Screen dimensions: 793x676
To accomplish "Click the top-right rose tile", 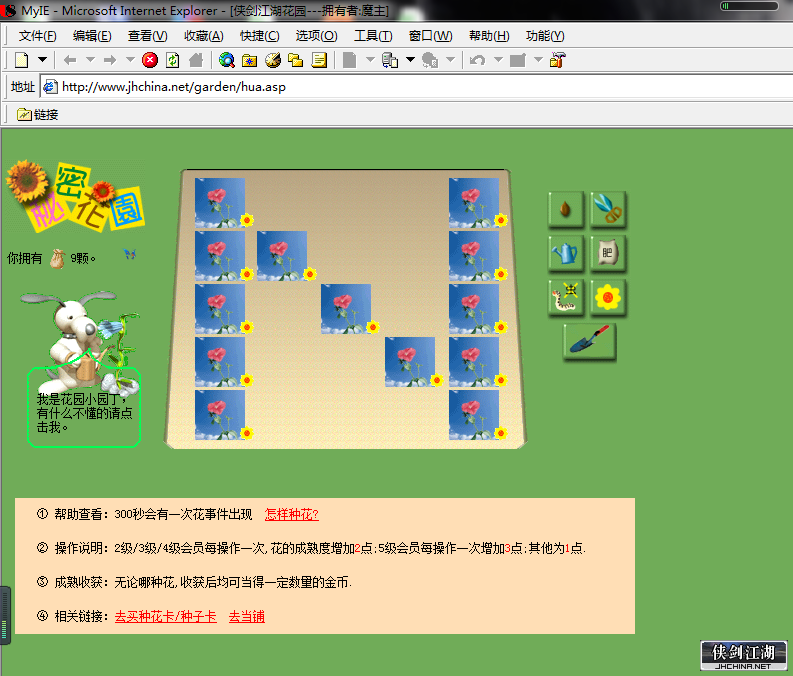I will [474, 203].
